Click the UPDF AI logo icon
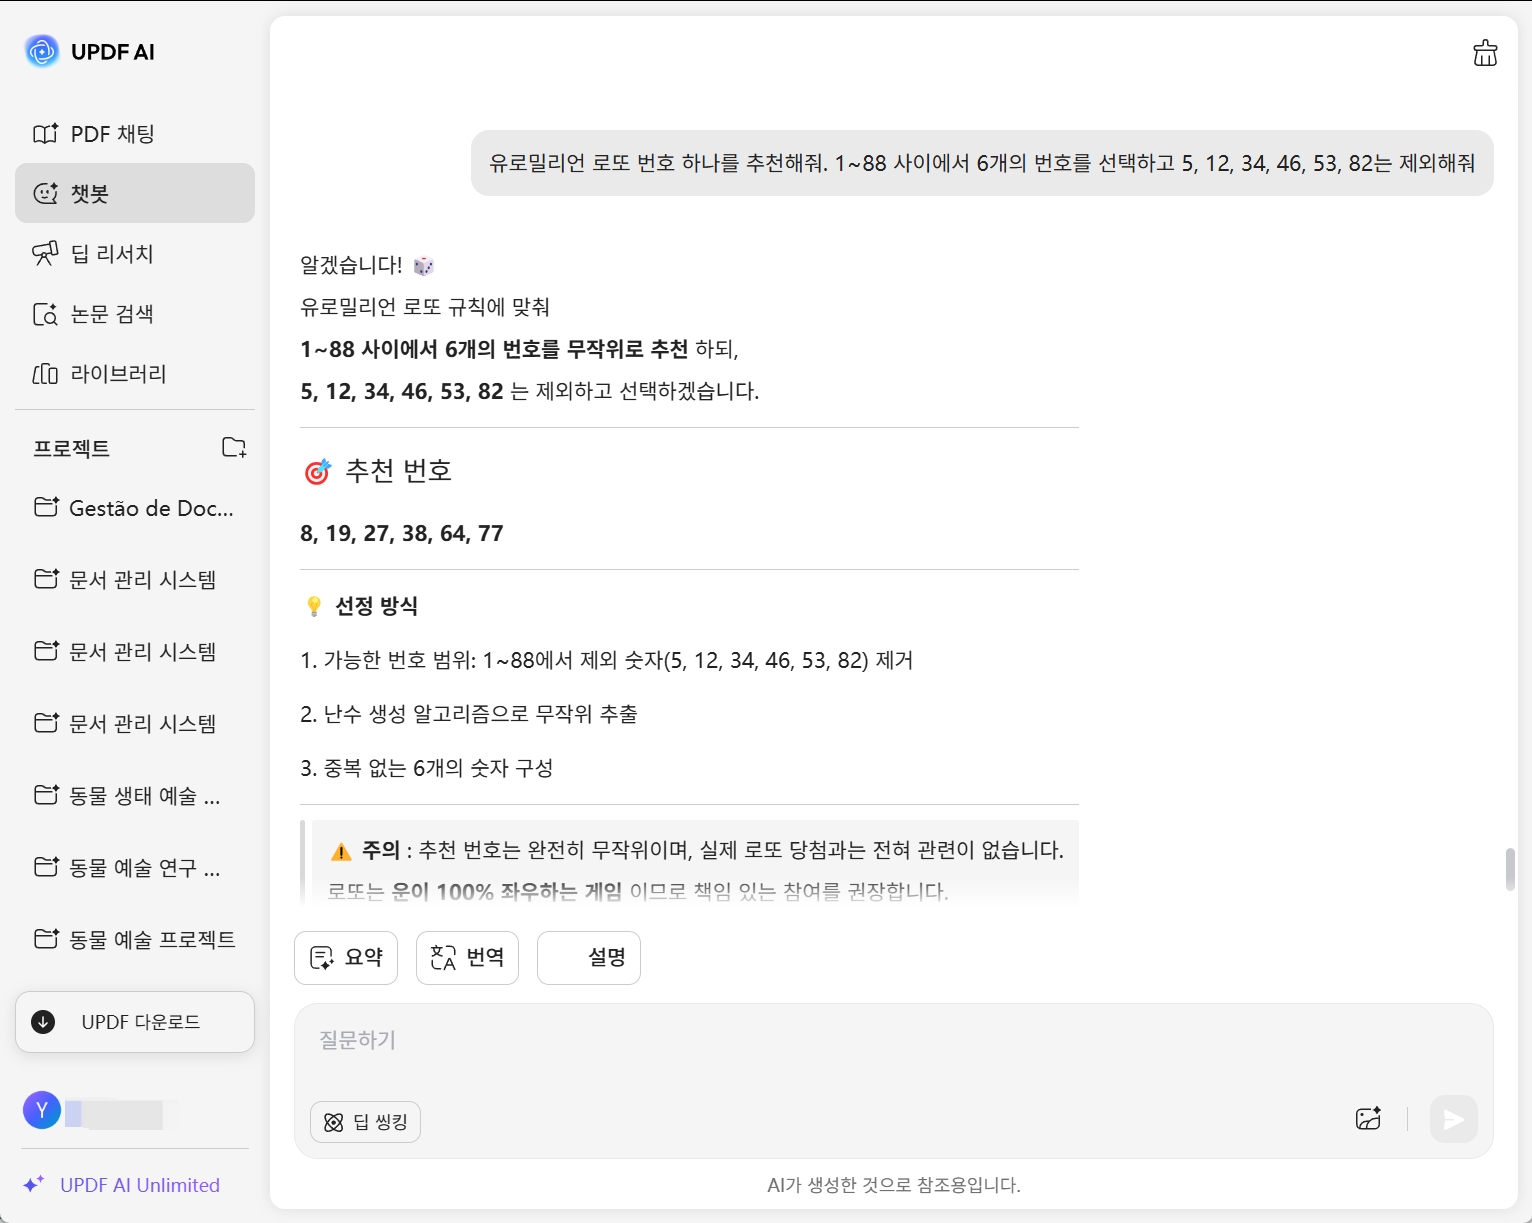1532x1223 pixels. [x=42, y=51]
